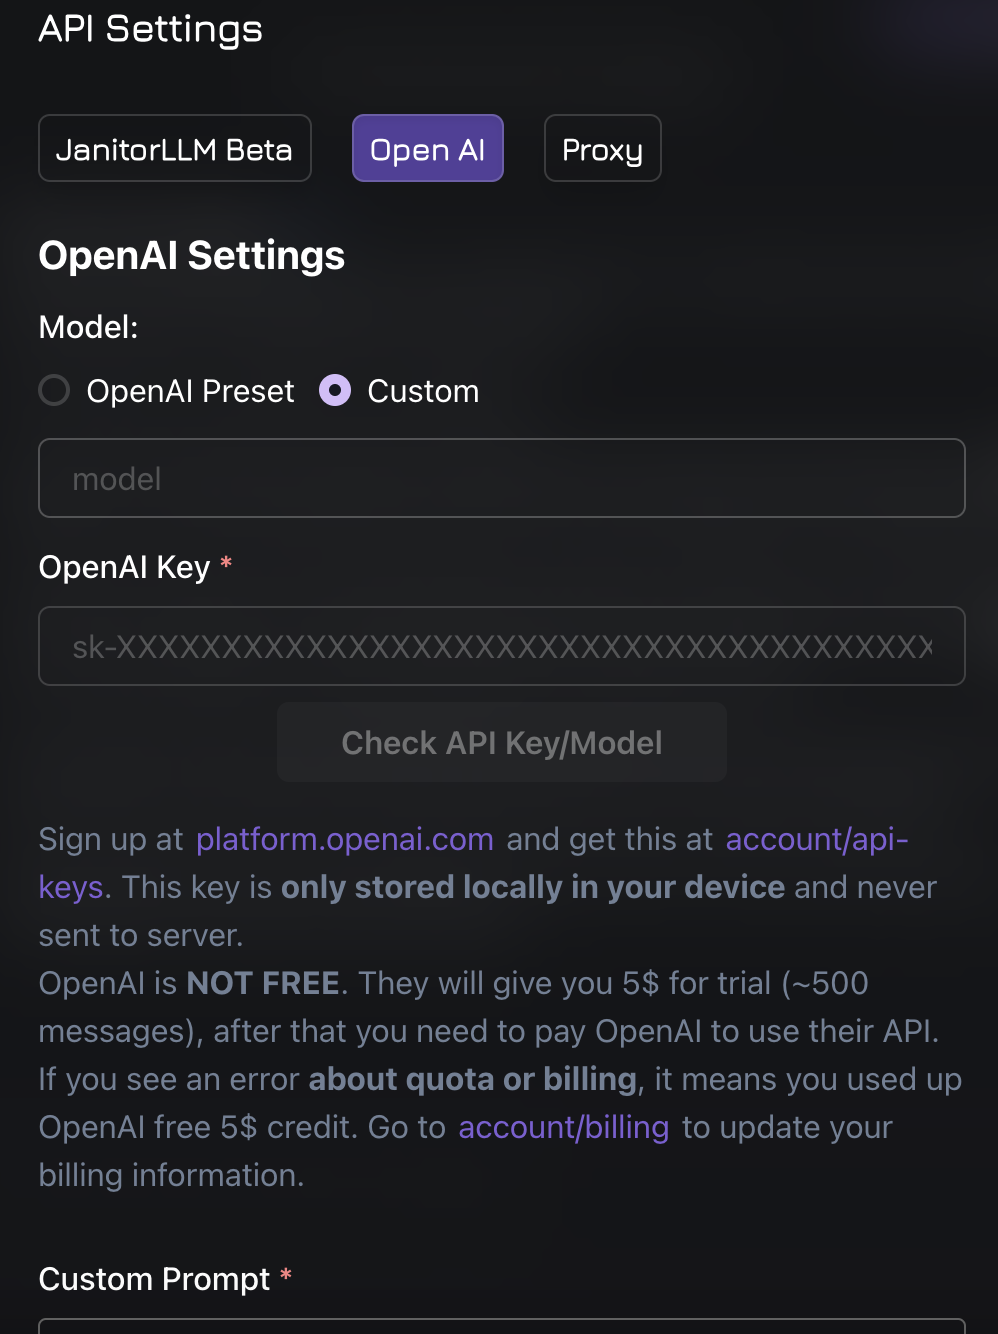The height and width of the screenshot is (1334, 998).
Task: Click the bold NOT FREE text
Action: tap(263, 983)
